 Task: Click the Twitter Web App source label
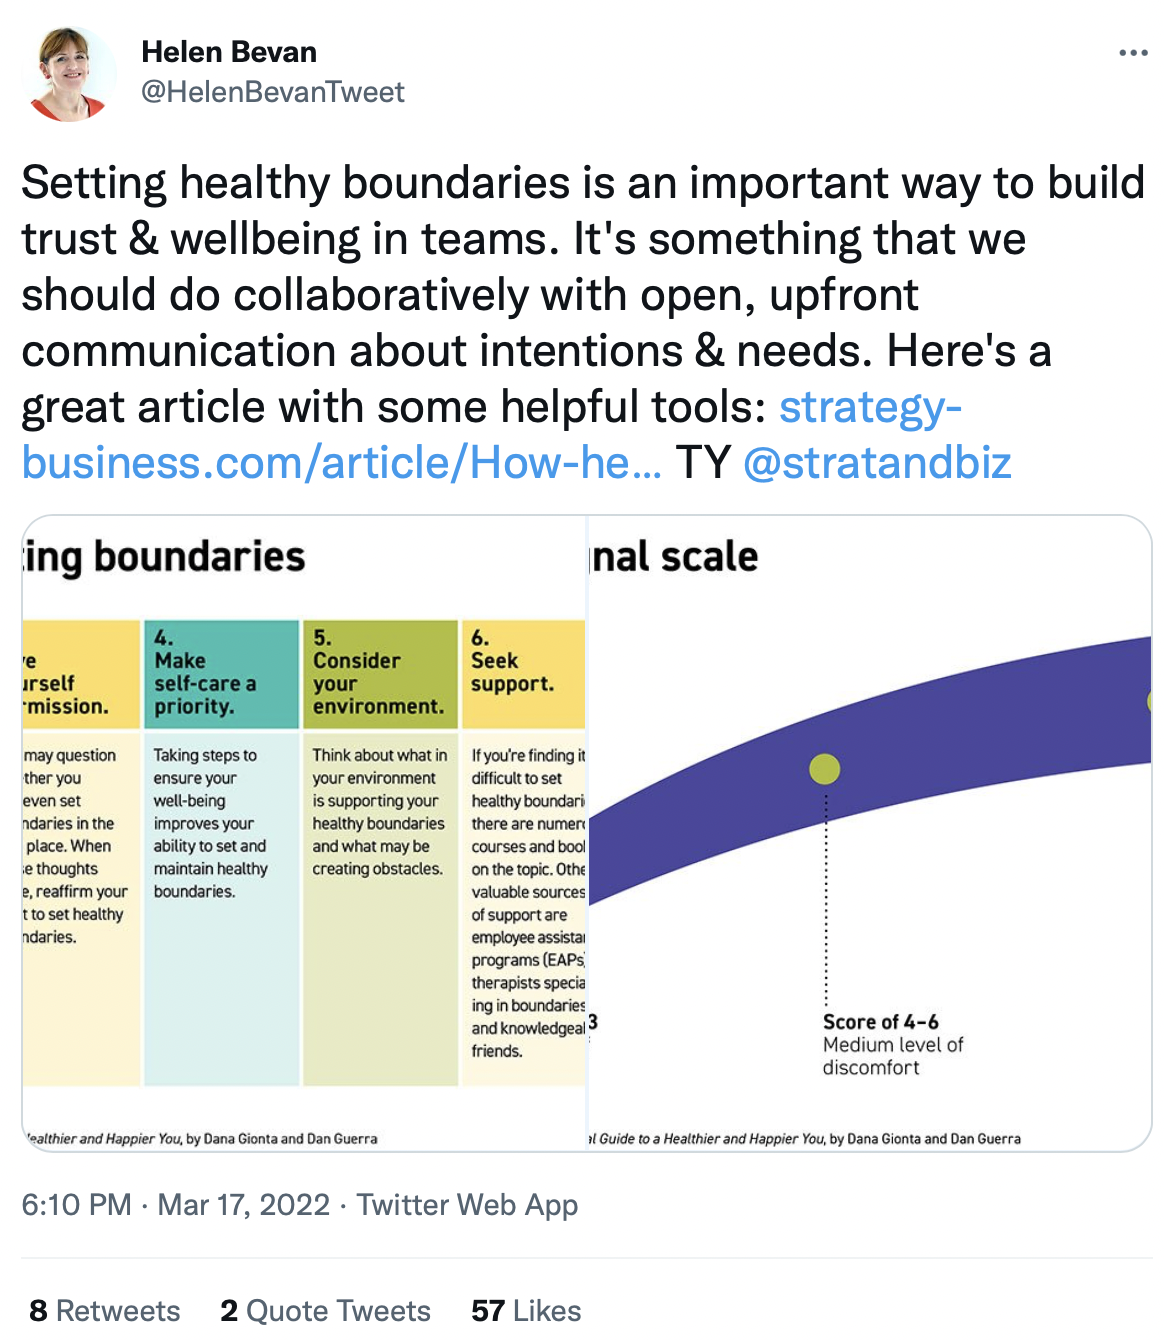[x=467, y=1204]
